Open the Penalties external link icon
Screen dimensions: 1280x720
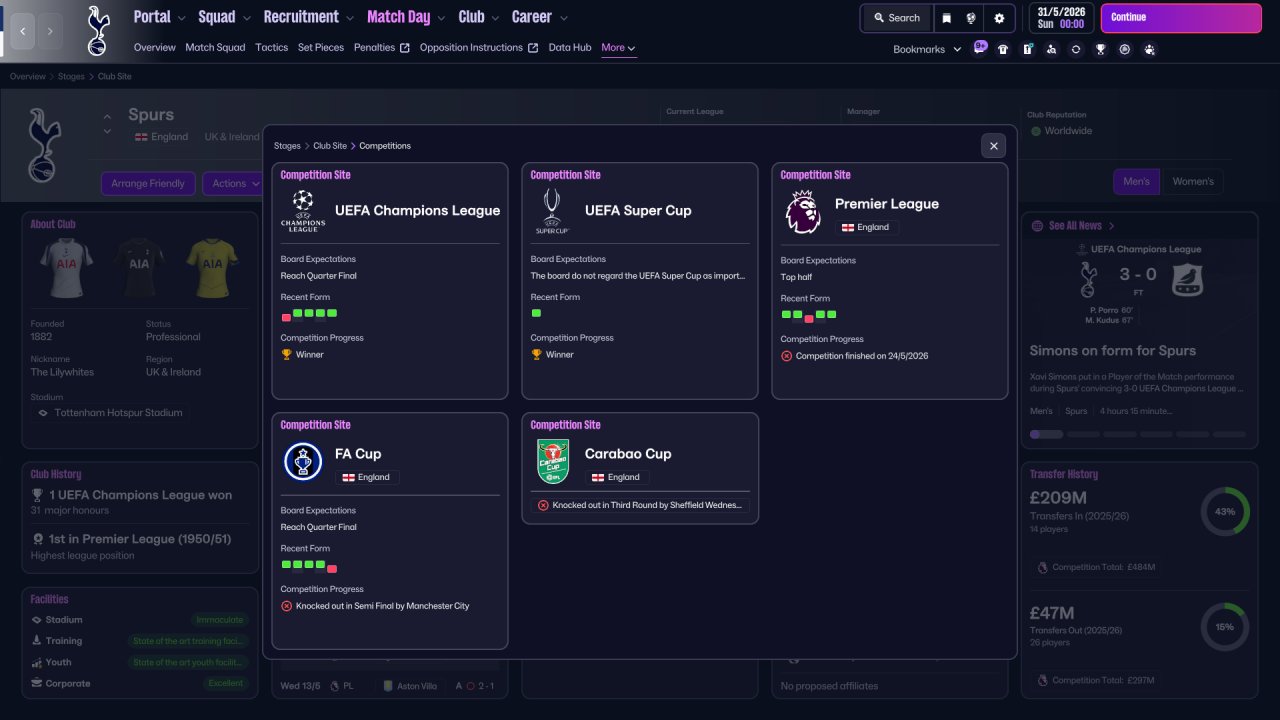(x=405, y=48)
